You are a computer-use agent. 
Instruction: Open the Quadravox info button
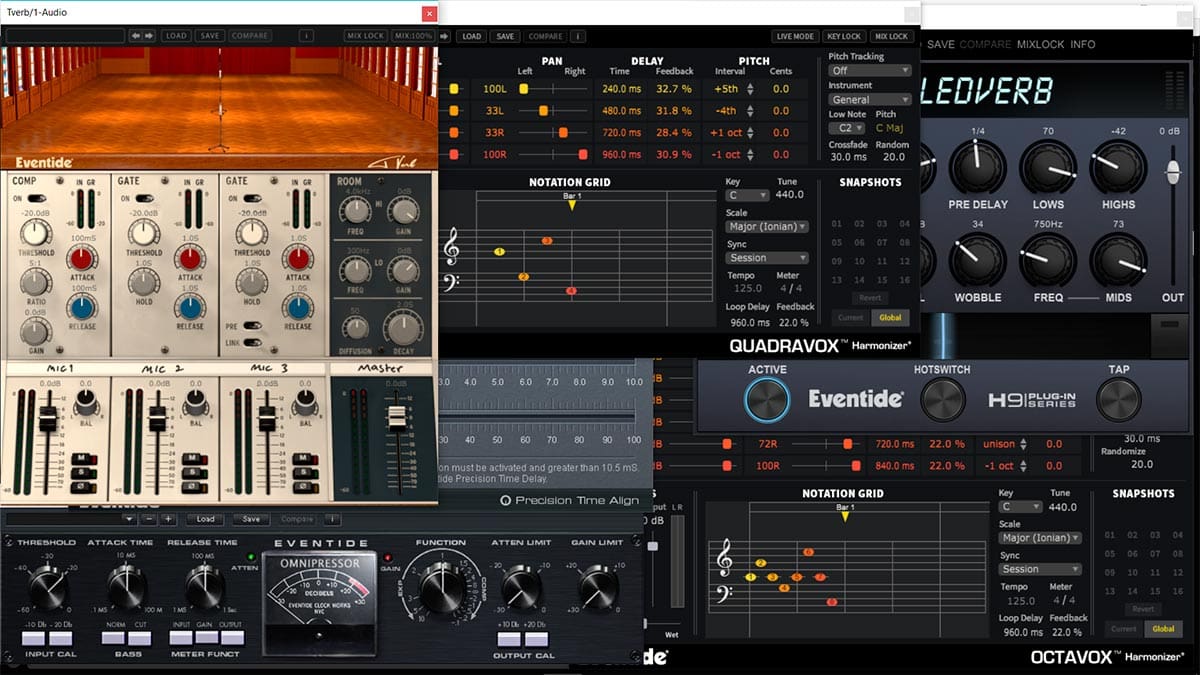click(x=578, y=36)
